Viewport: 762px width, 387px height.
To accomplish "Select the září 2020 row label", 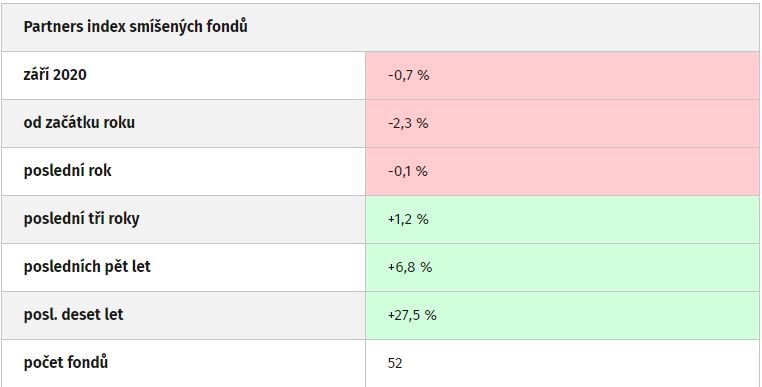I will coord(55,75).
